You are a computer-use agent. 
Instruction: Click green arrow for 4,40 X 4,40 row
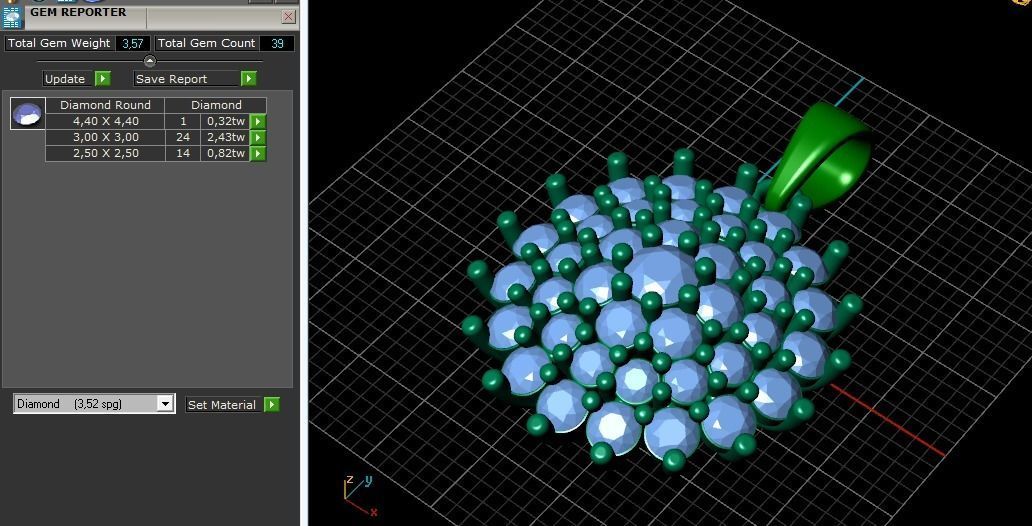pyautogui.click(x=258, y=121)
